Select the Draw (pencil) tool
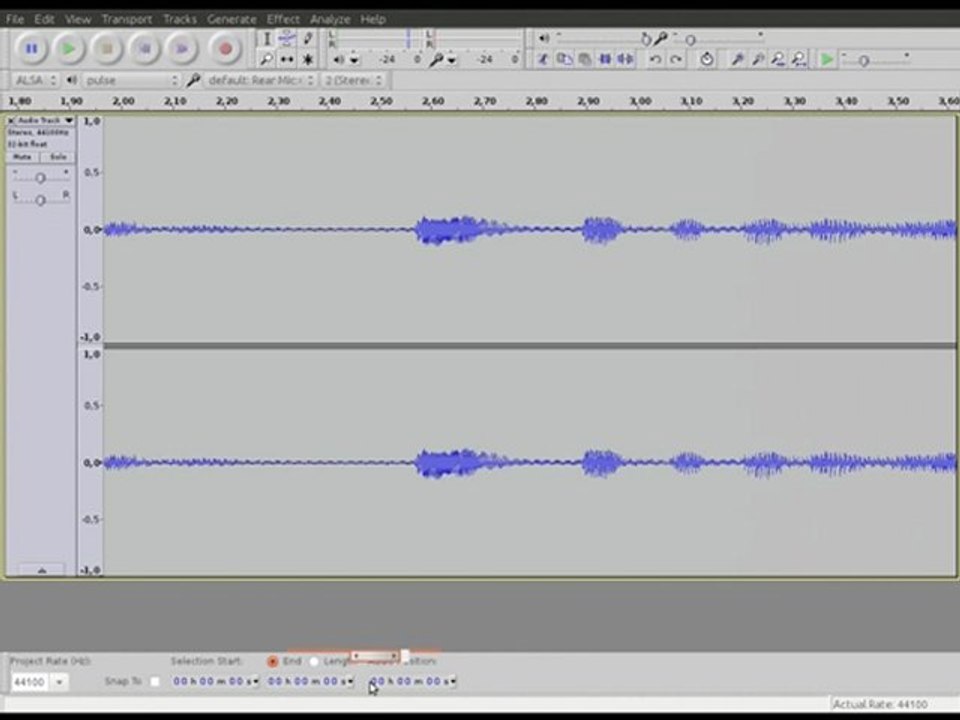Viewport: 960px width, 720px height. (307, 39)
